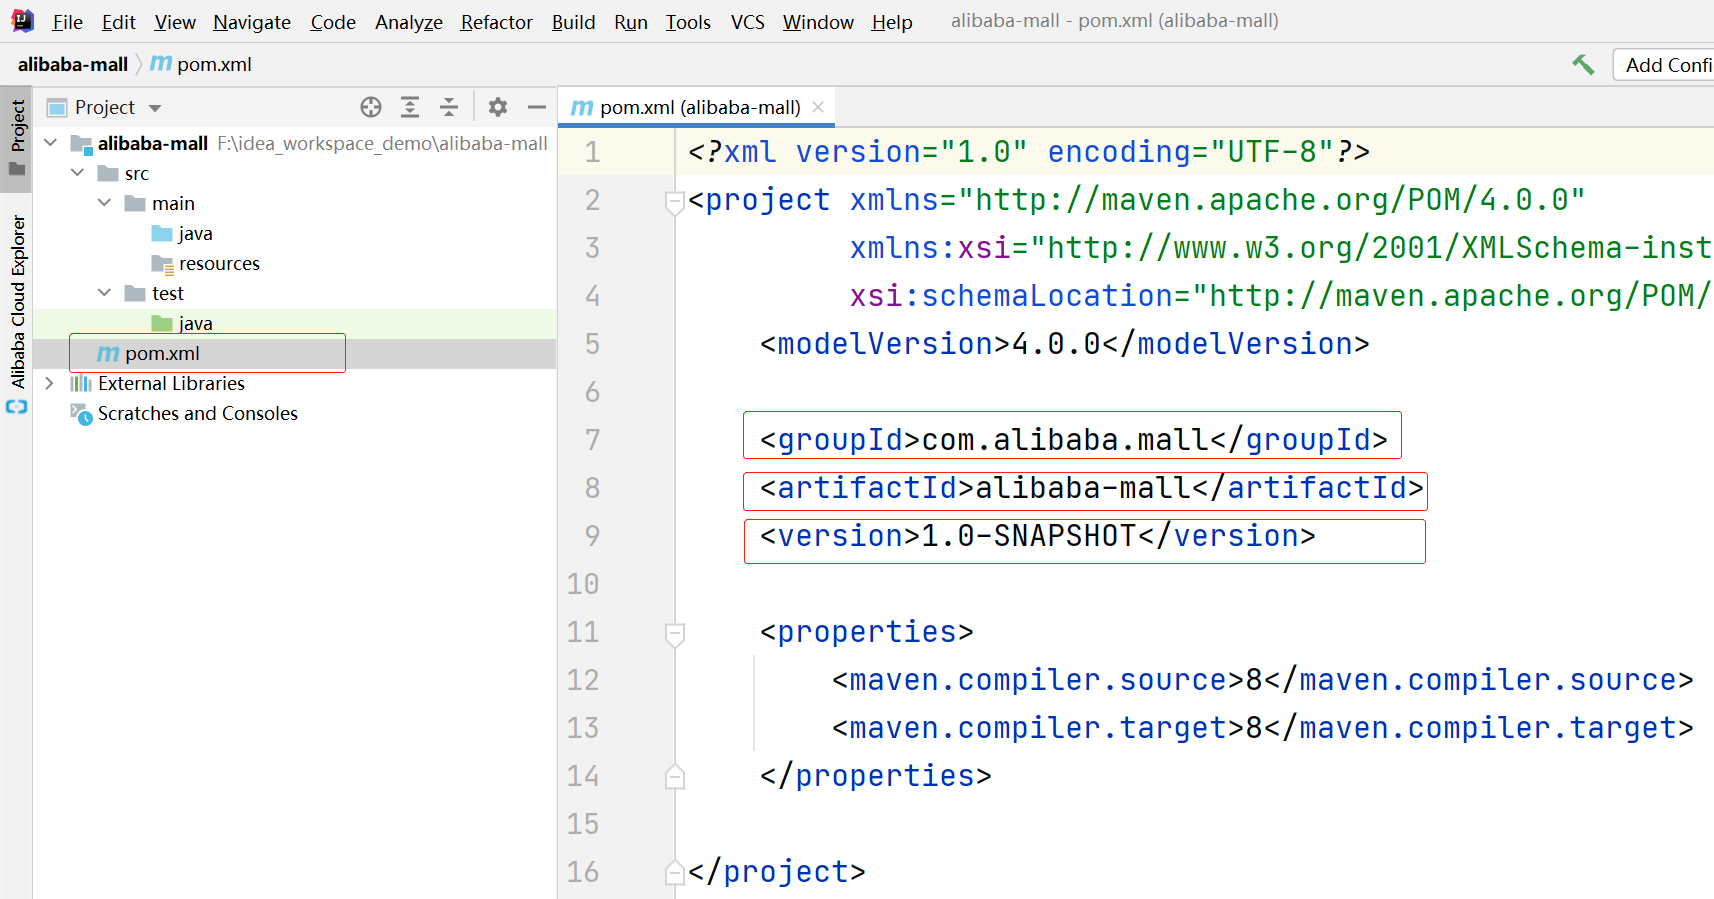Screen dimensions: 1714x899
Task: Open the File menu
Action: pos(67,22)
